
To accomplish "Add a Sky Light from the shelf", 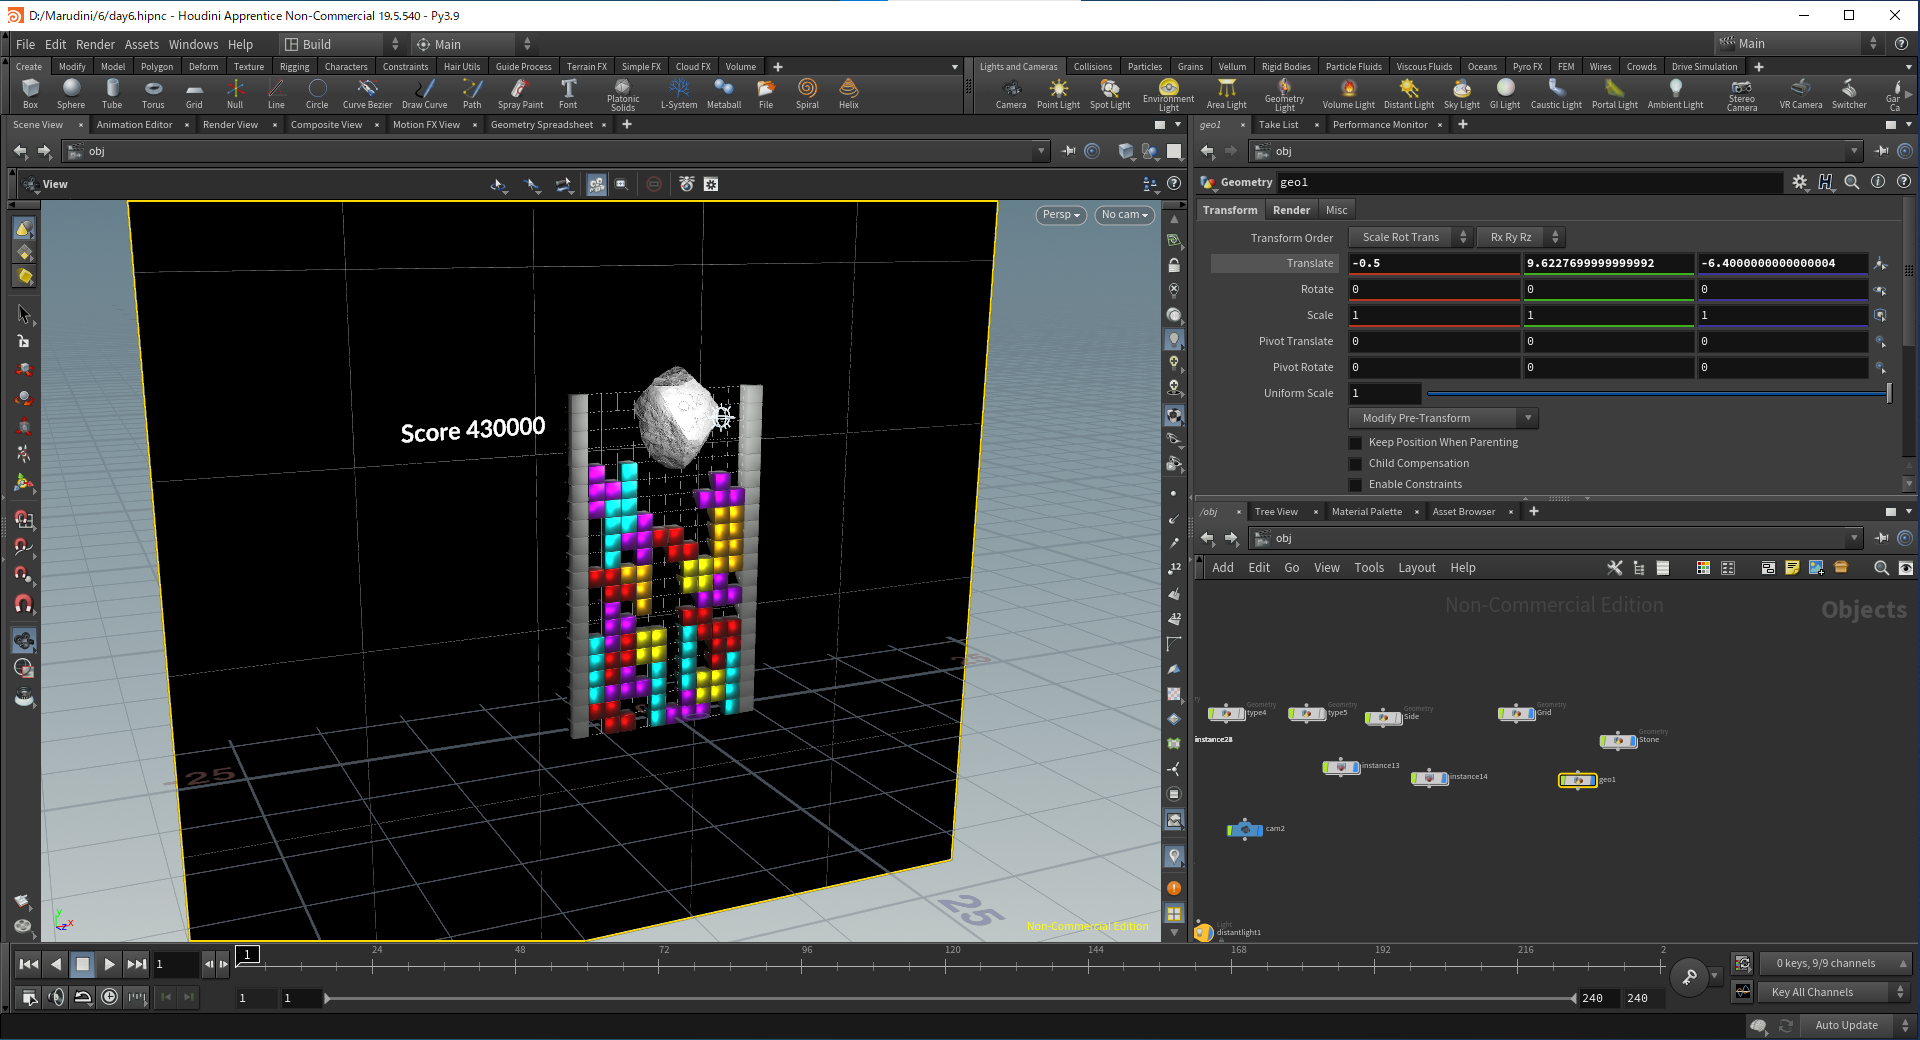I will pyautogui.click(x=1461, y=94).
